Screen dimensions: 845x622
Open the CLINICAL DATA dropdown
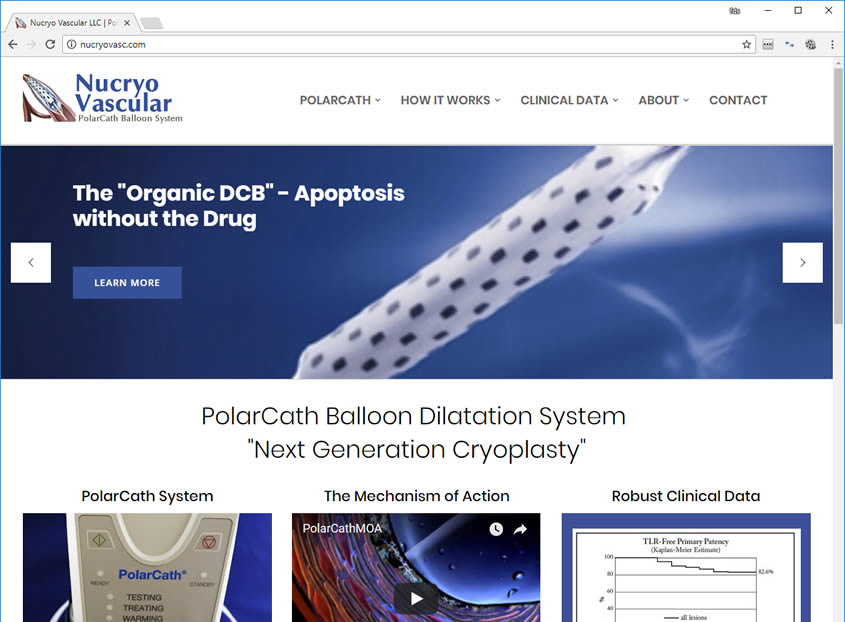(x=564, y=100)
